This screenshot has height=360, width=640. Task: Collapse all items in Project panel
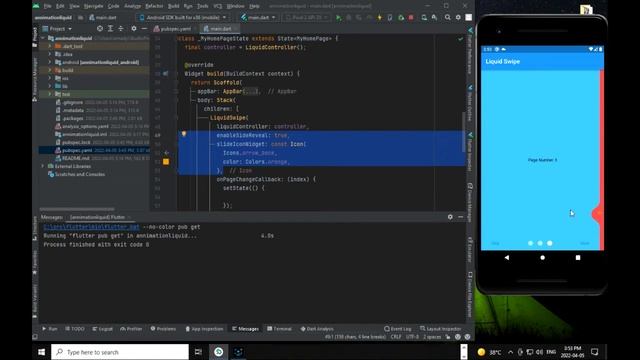[x=121, y=29]
